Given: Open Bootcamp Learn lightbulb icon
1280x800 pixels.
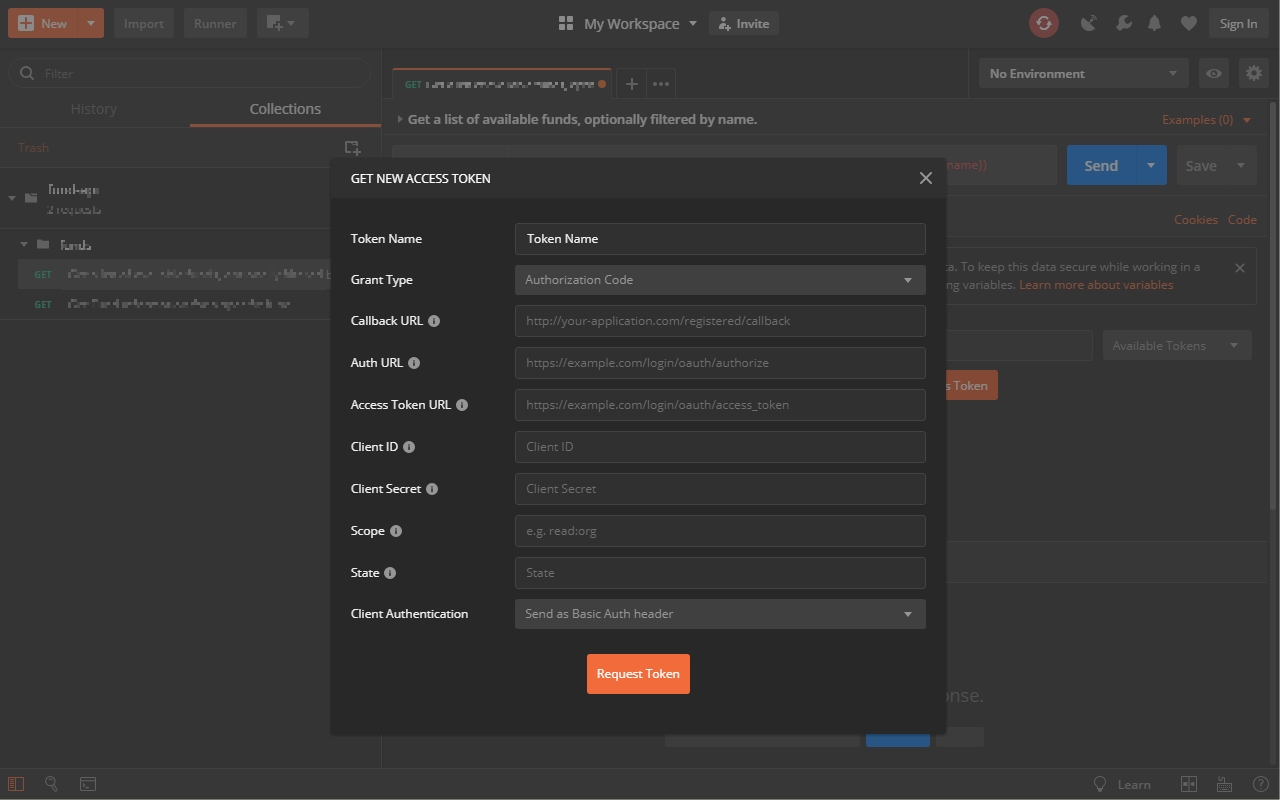Looking at the screenshot, I should (x=1100, y=784).
